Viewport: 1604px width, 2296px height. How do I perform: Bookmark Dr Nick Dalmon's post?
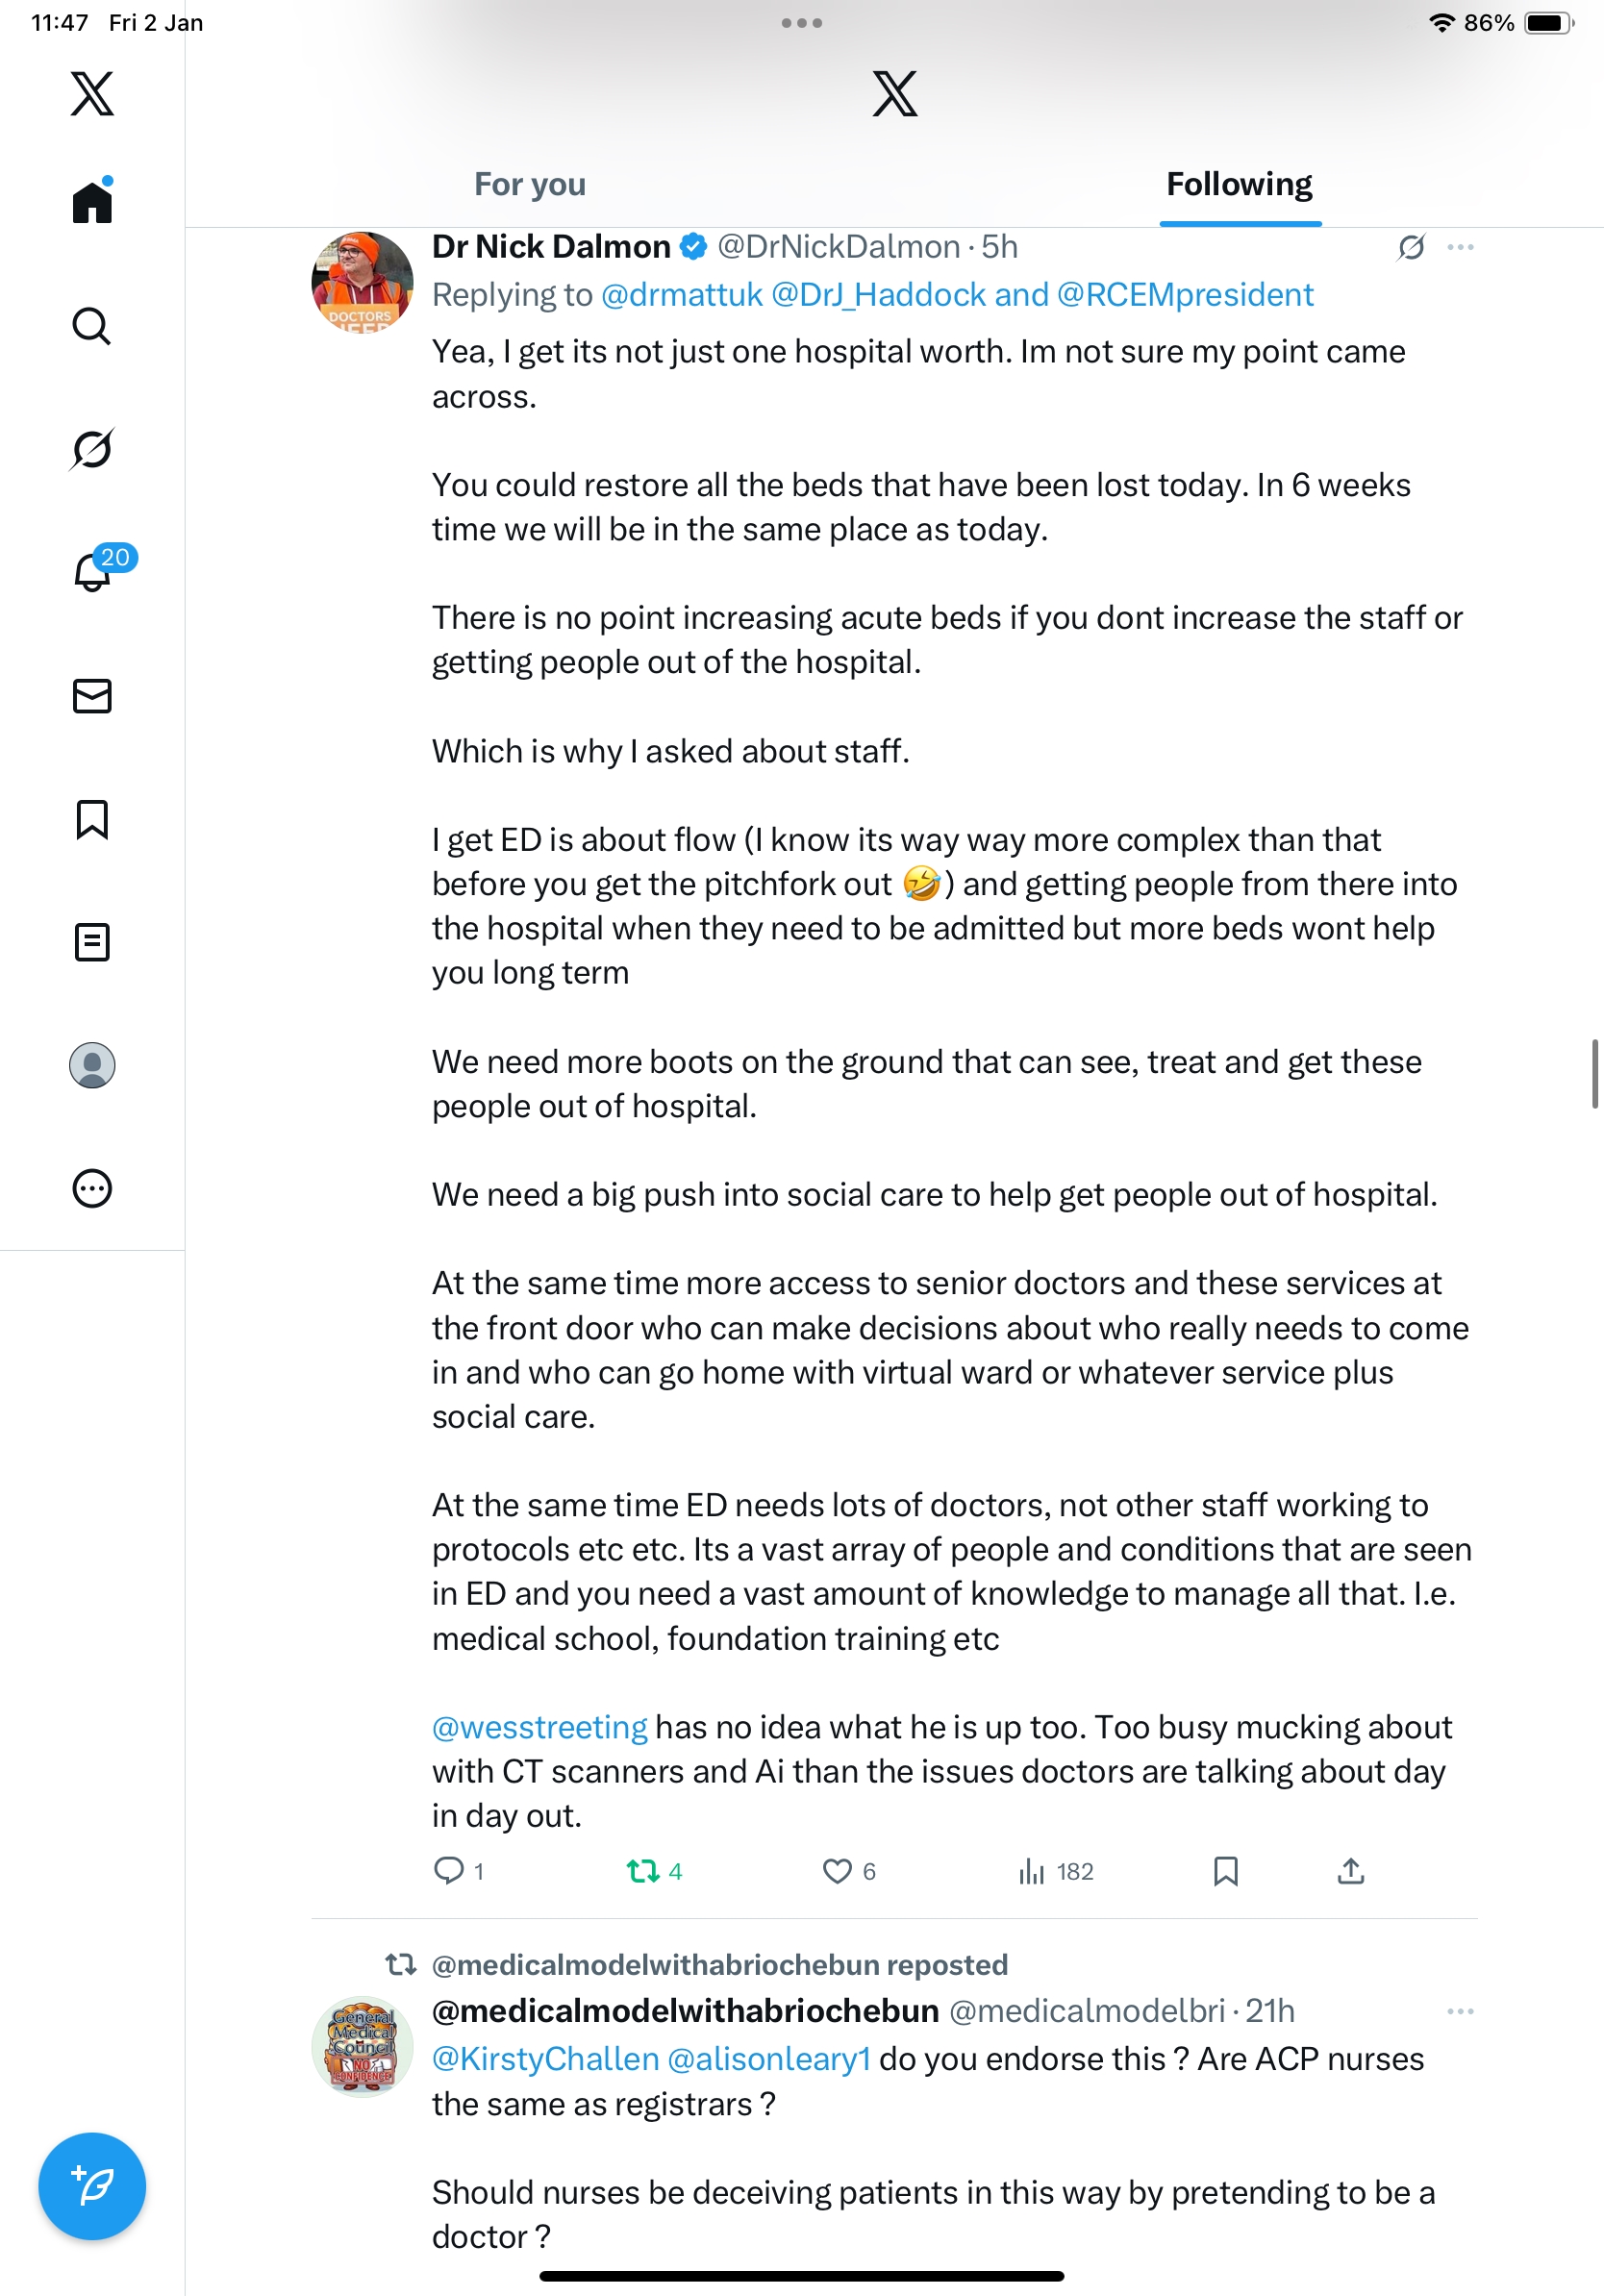(x=1225, y=1871)
